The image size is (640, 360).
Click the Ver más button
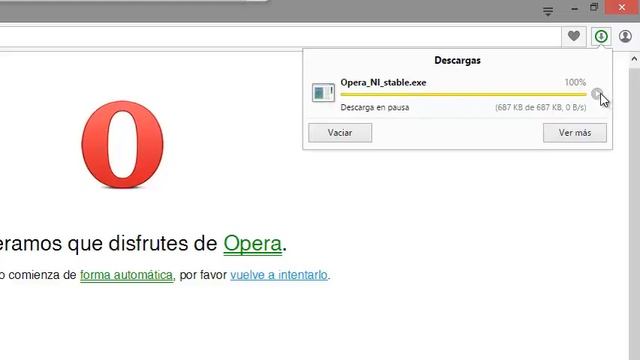pos(575,133)
